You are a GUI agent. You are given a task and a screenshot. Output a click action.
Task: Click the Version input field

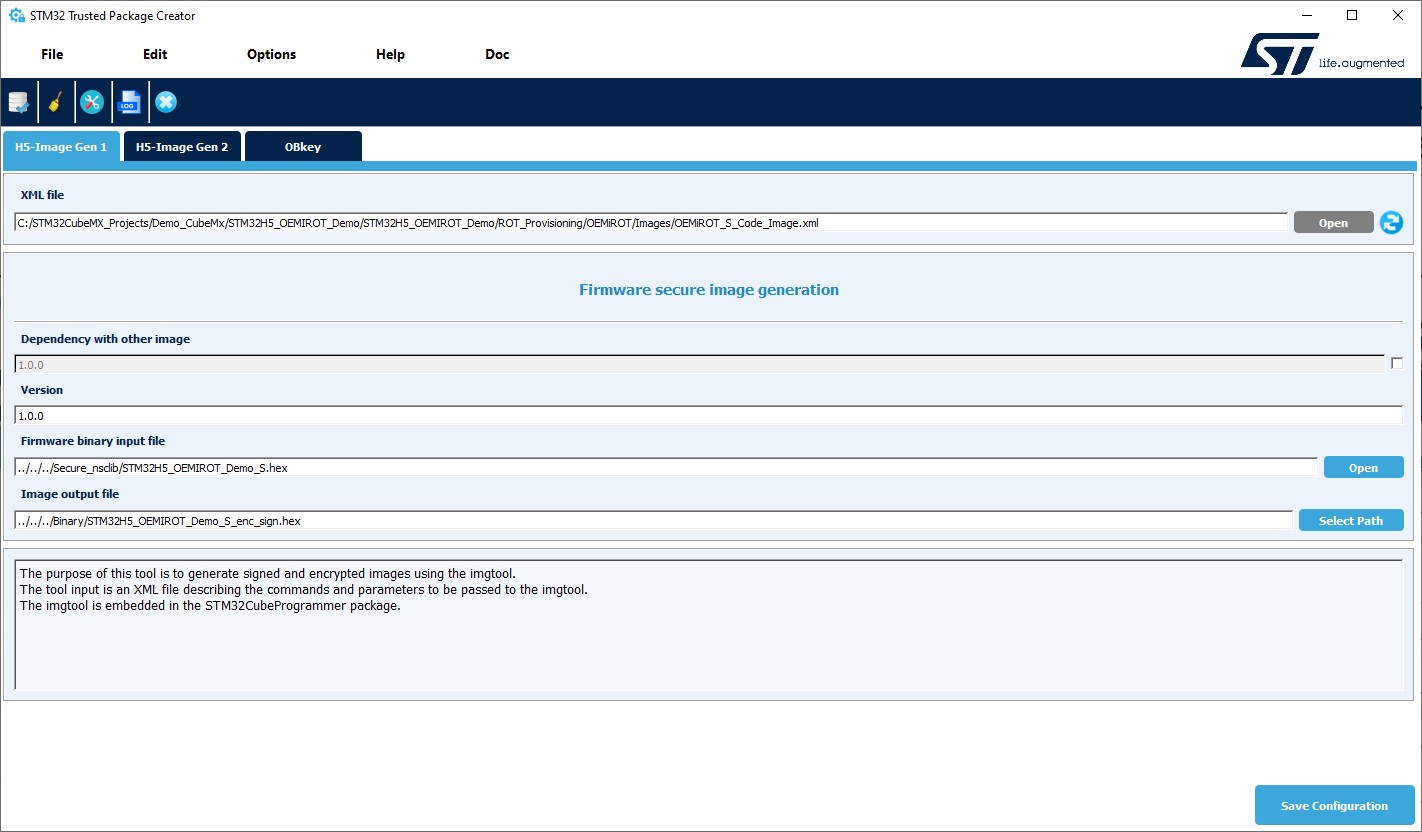pos(709,415)
